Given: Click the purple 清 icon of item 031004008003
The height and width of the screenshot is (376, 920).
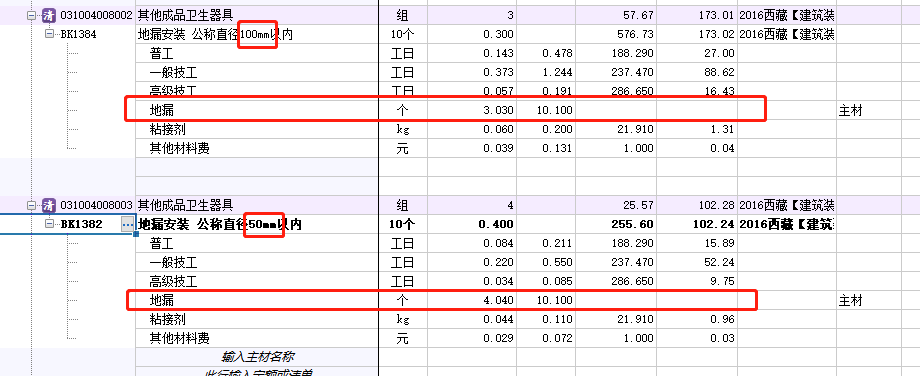Looking at the screenshot, I should [49, 205].
